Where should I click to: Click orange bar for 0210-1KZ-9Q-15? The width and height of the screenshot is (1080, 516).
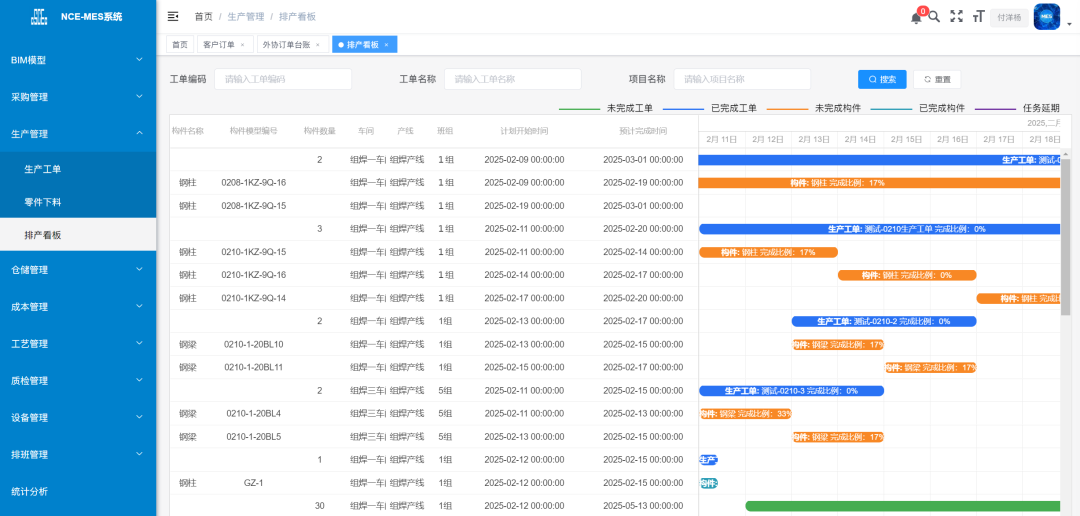(x=768, y=252)
